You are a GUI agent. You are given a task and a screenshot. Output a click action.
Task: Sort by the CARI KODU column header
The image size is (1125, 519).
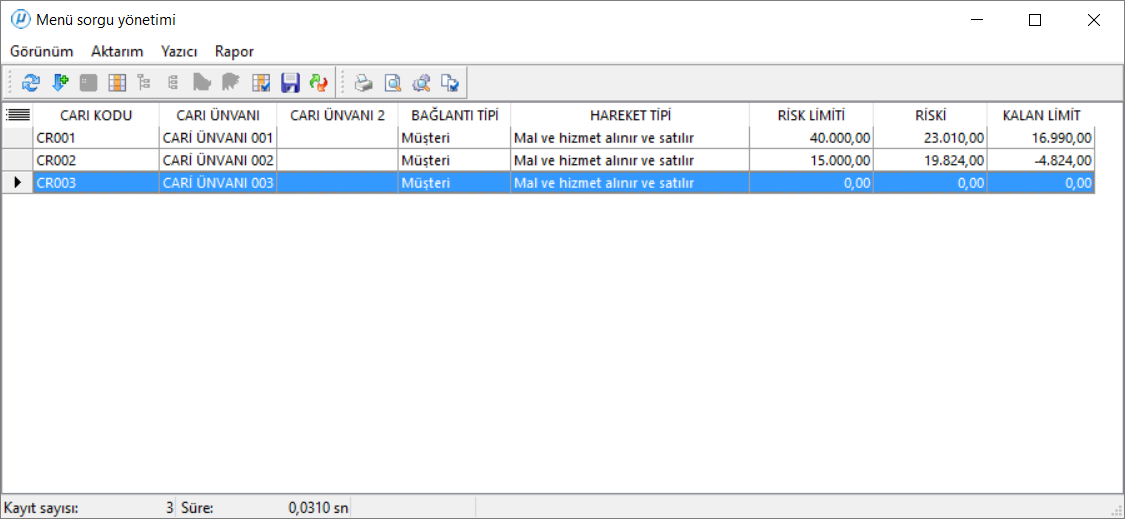click(96, 115)
